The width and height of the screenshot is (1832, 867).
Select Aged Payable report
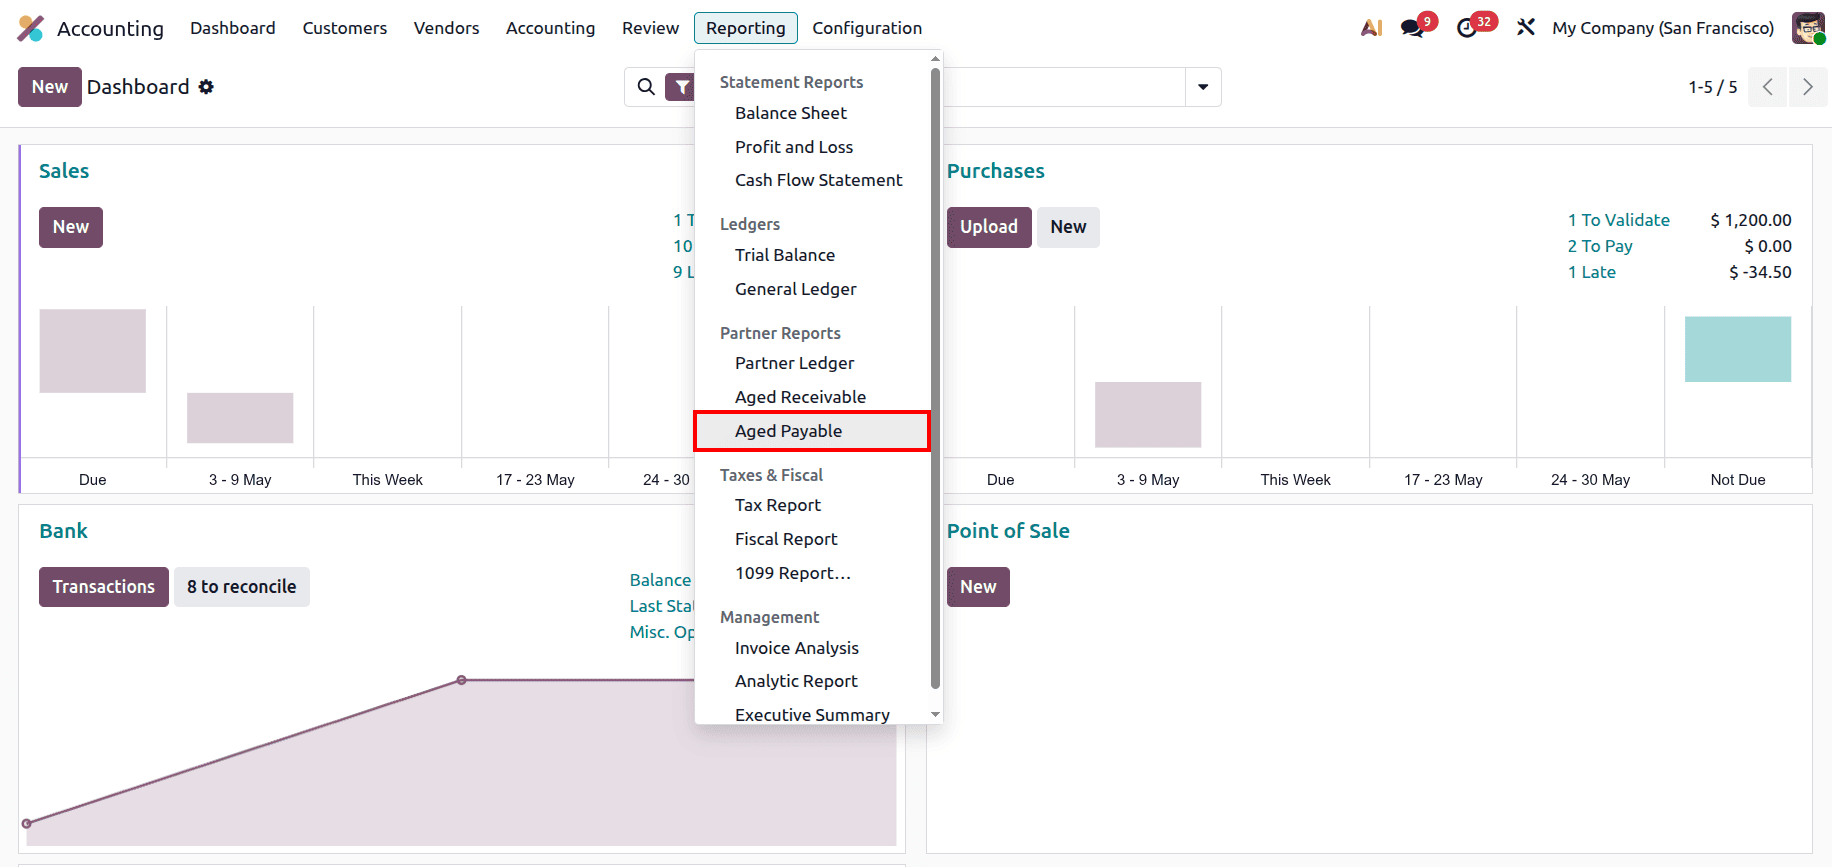click(812, 431)
